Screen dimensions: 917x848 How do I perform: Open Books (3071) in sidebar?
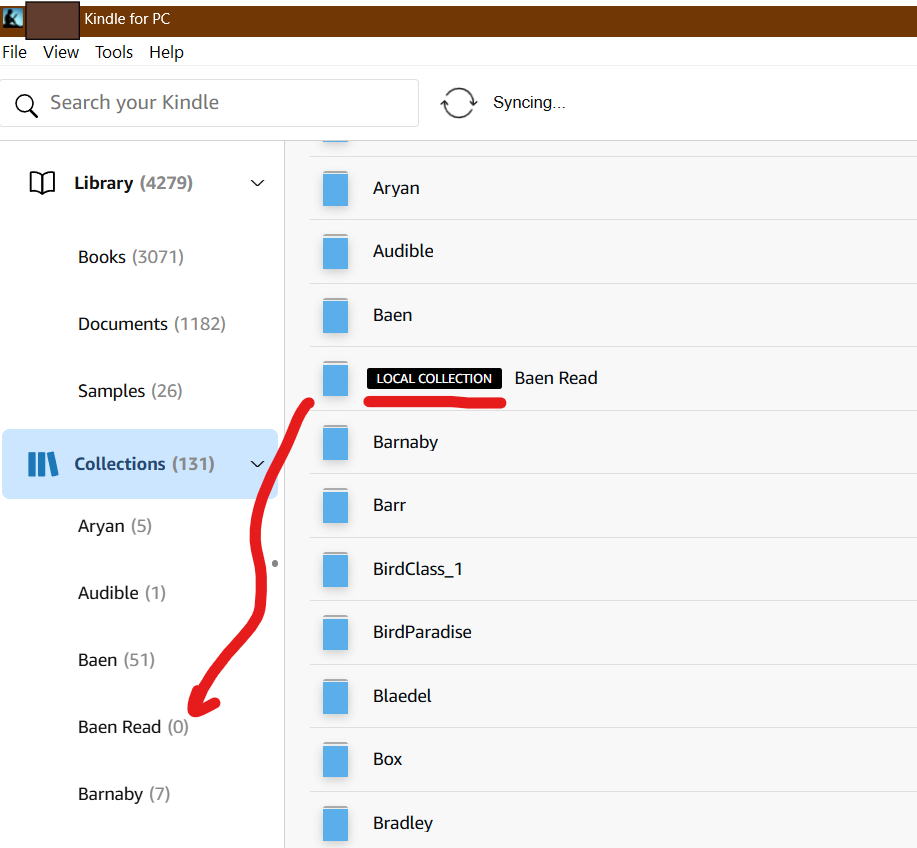pyautogui.click(x=131, y=257)
